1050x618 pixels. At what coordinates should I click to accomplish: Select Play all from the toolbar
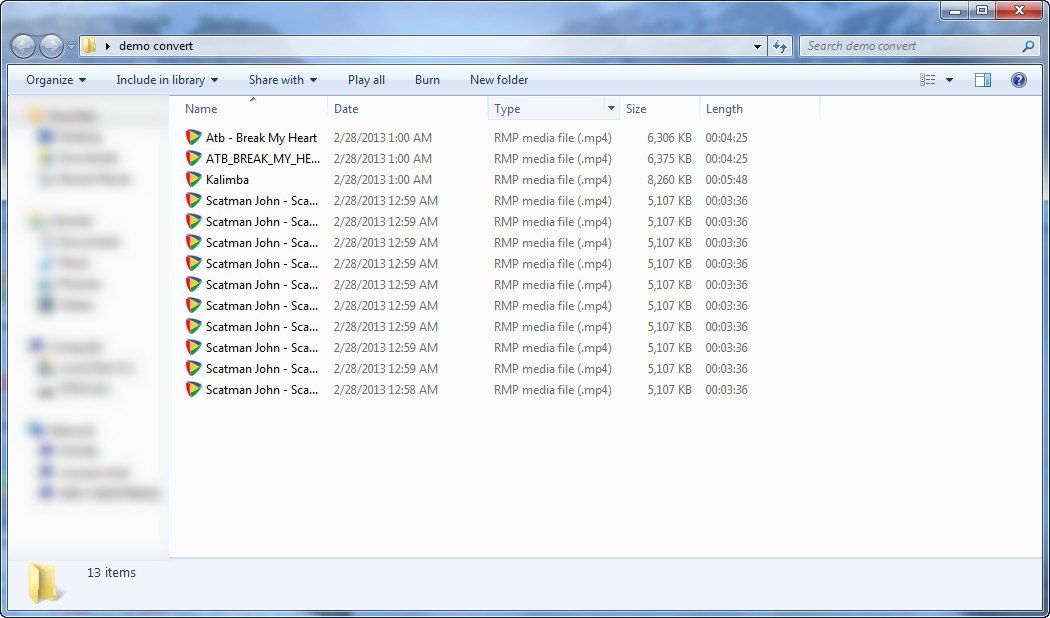365,80
